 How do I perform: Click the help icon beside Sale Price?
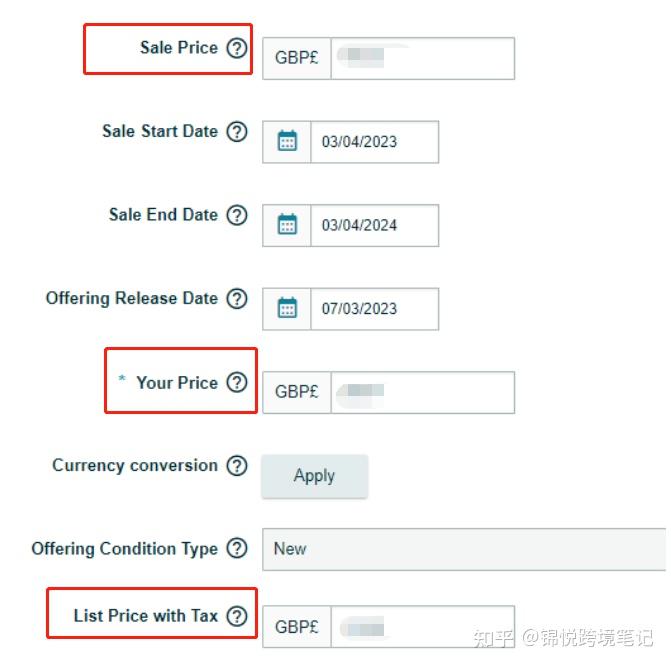point(236,48)
